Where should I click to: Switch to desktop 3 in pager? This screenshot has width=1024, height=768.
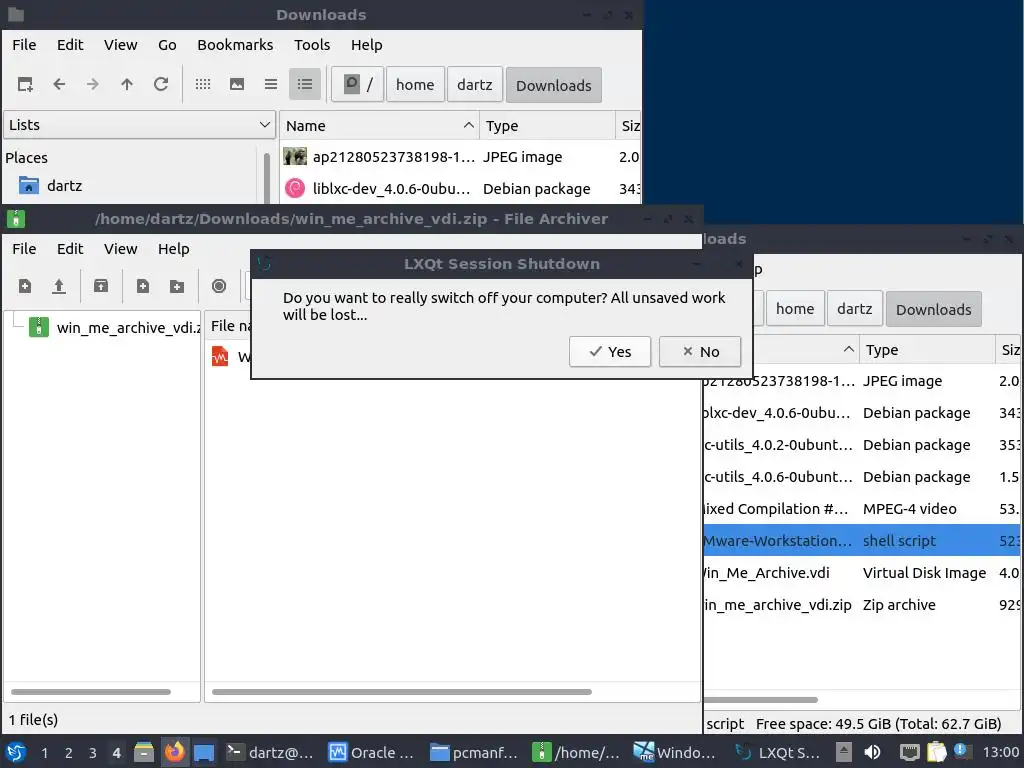click(x=92, y=753)
